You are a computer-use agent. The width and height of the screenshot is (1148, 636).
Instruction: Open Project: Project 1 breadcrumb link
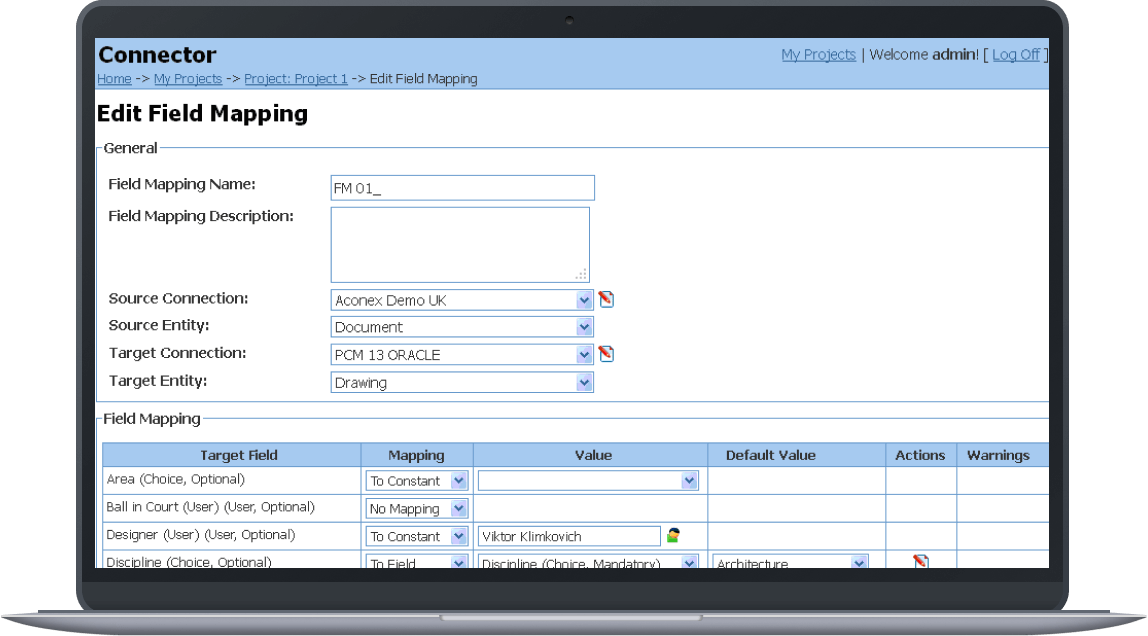295,78
